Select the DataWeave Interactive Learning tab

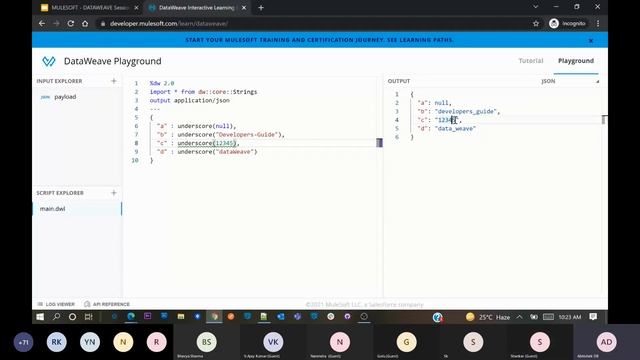pyautogui.click(x=197, y=8)
